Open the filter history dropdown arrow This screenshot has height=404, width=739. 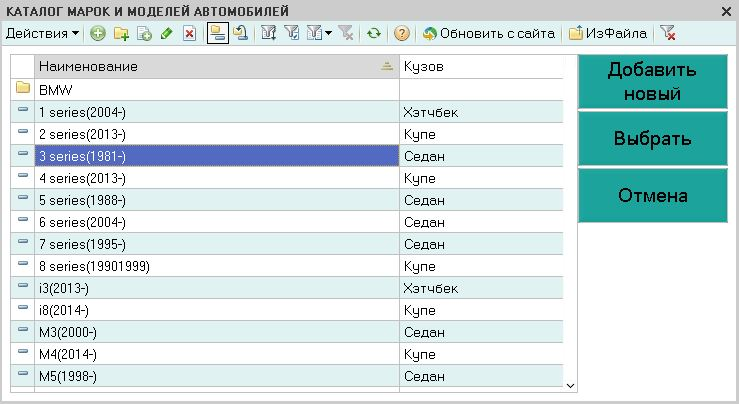[x=328, y=33]
